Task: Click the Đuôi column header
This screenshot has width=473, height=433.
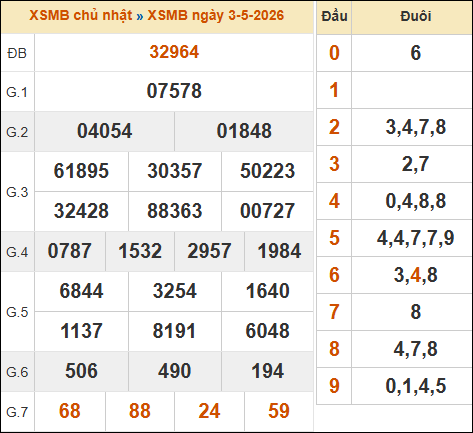Action: [x=416, y=16]
